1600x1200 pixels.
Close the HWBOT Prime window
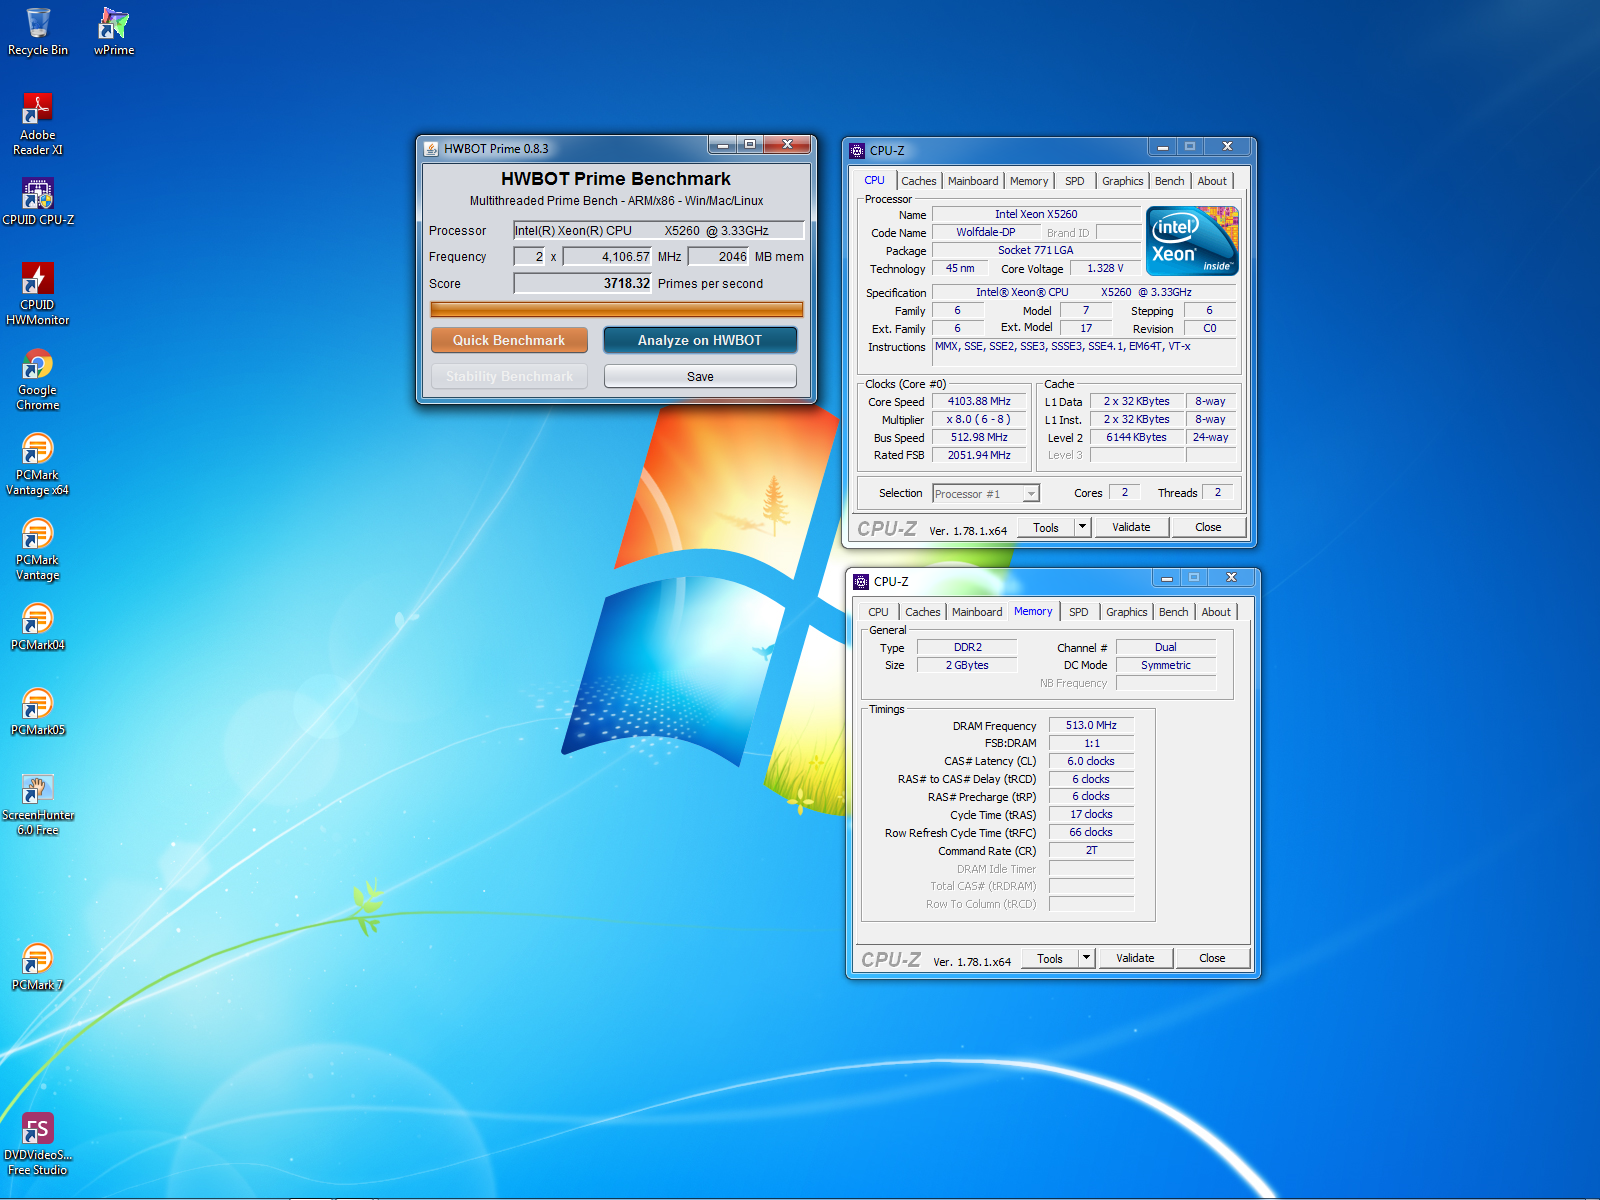coord(788,145)
